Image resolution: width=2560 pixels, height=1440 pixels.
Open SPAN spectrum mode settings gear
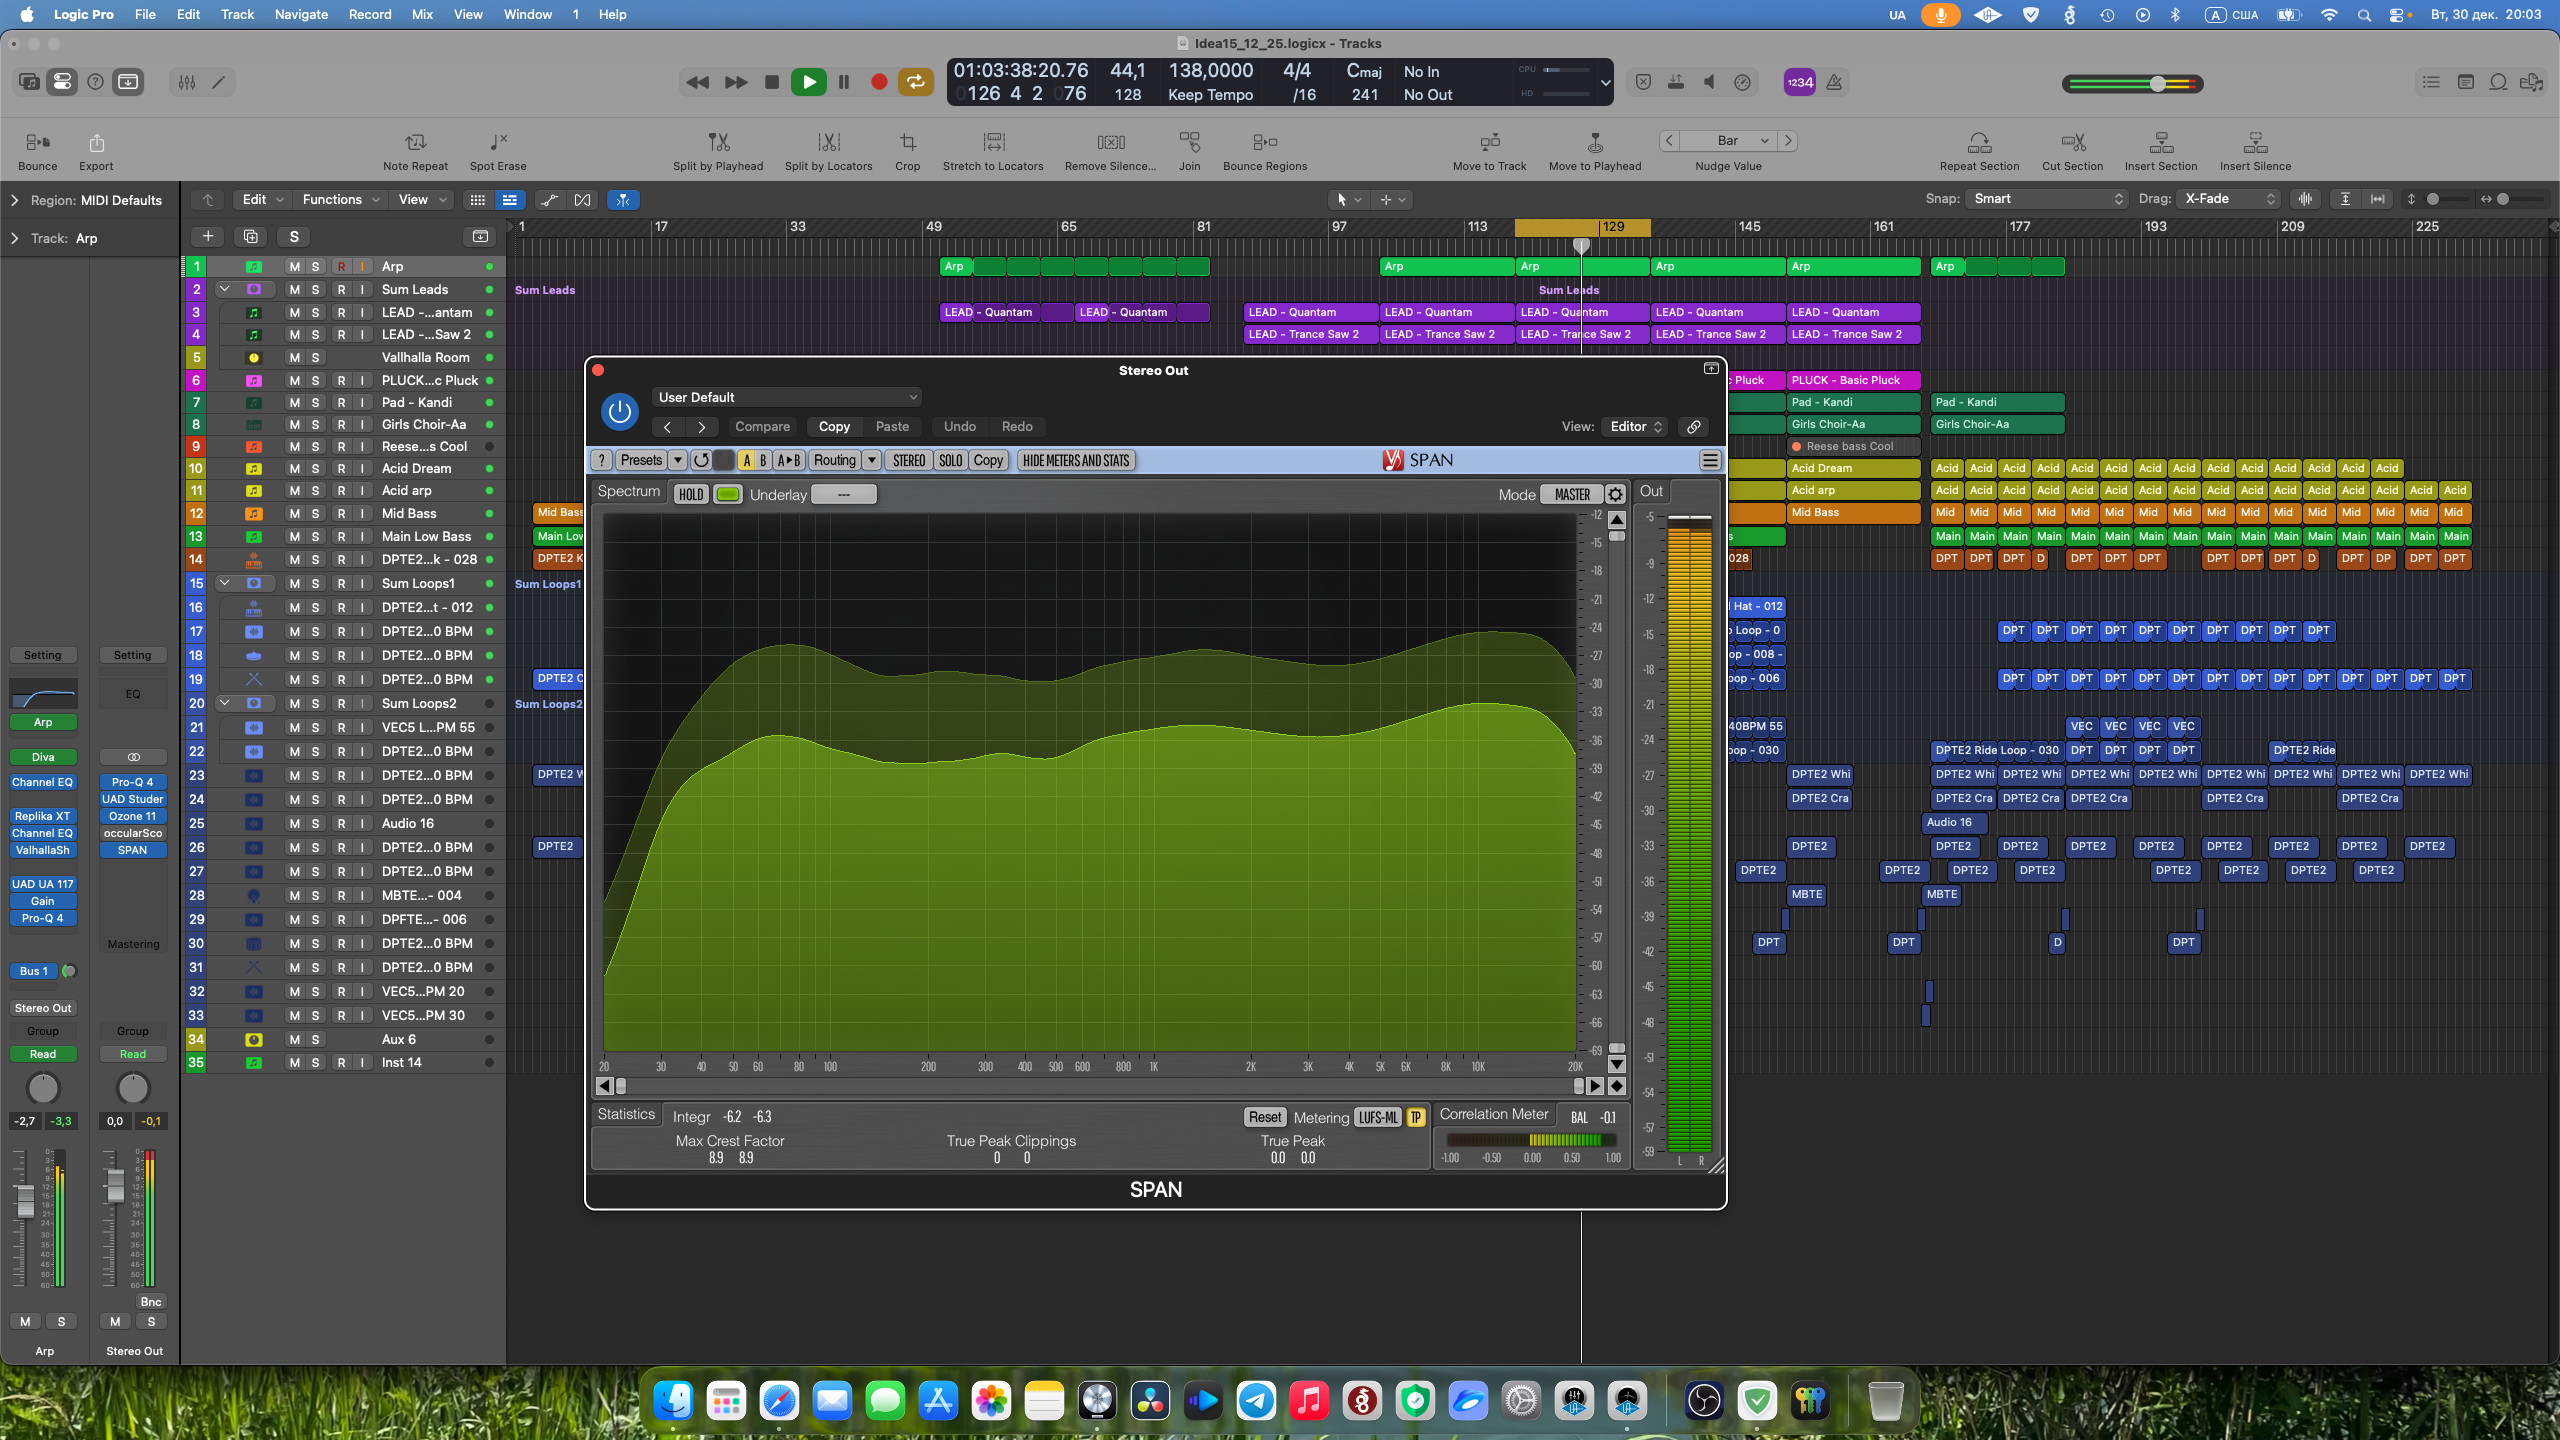1615,494
